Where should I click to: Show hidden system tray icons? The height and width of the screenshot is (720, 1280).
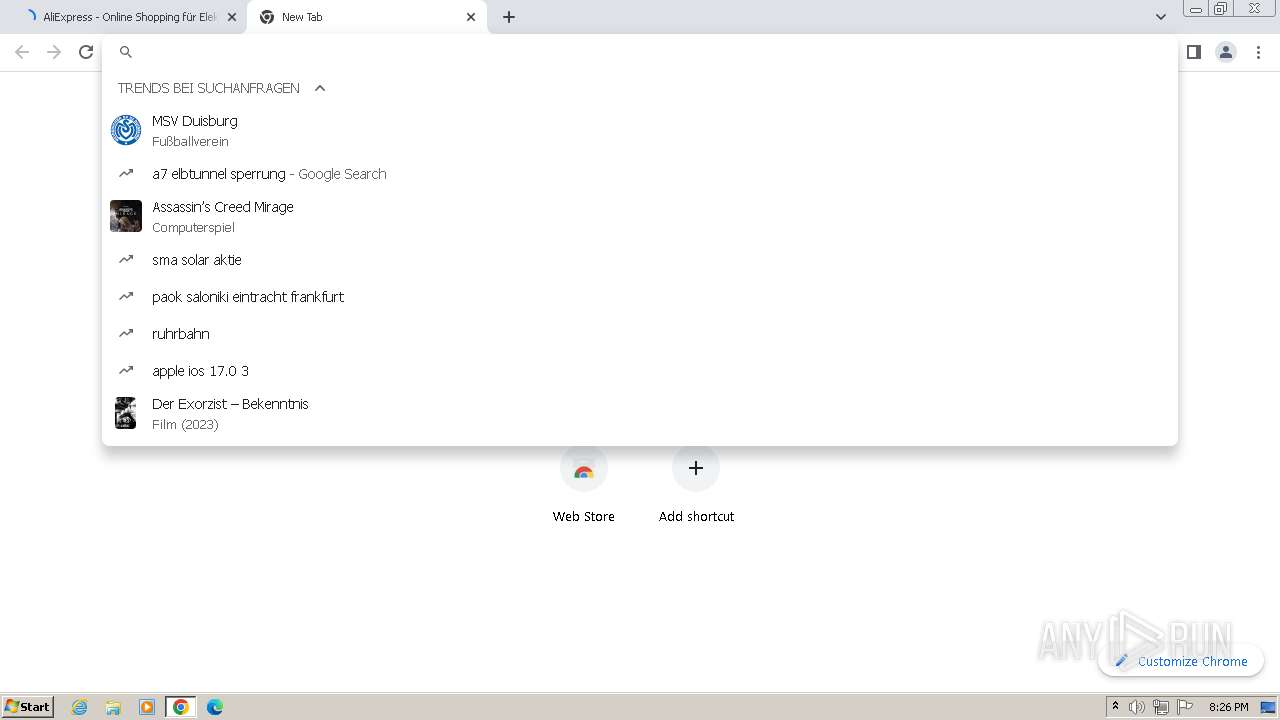click(1115, 707)
